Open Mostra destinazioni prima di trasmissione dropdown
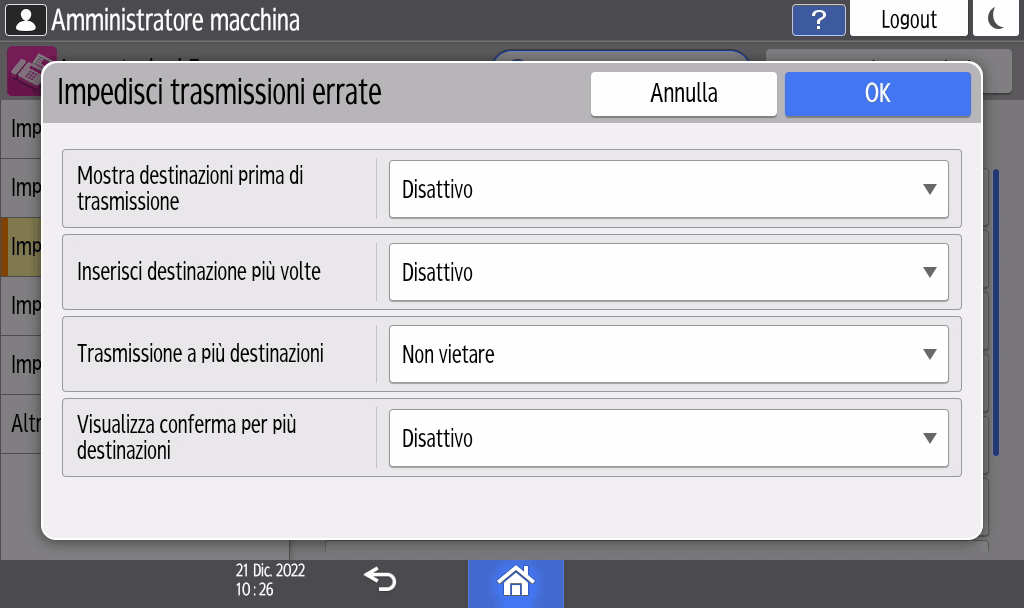1024x608 pixels. tap(669, 189)
